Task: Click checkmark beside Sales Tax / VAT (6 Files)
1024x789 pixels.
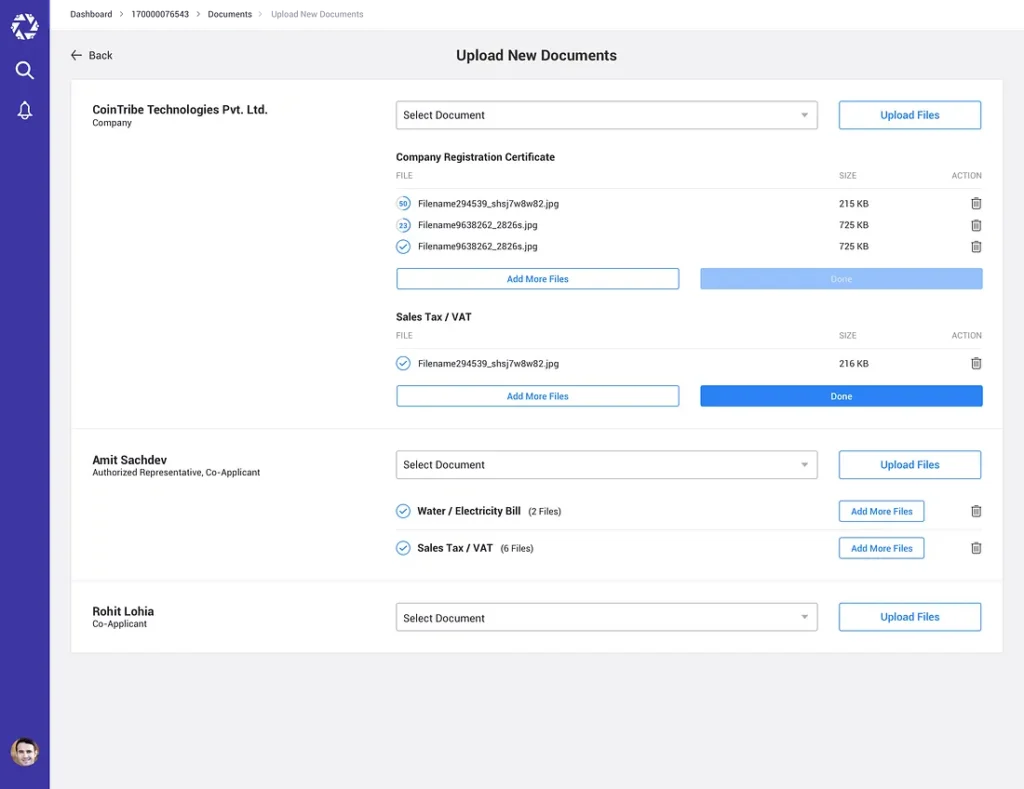Action: (x=403, y=548)
